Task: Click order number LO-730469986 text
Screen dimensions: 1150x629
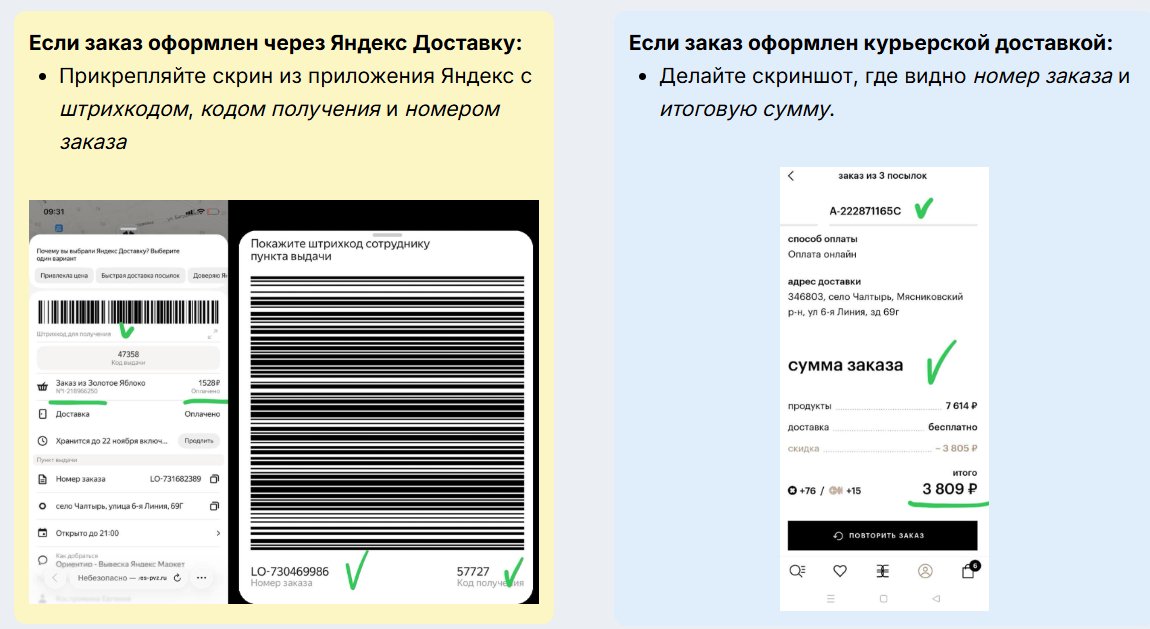Action: 290,571
